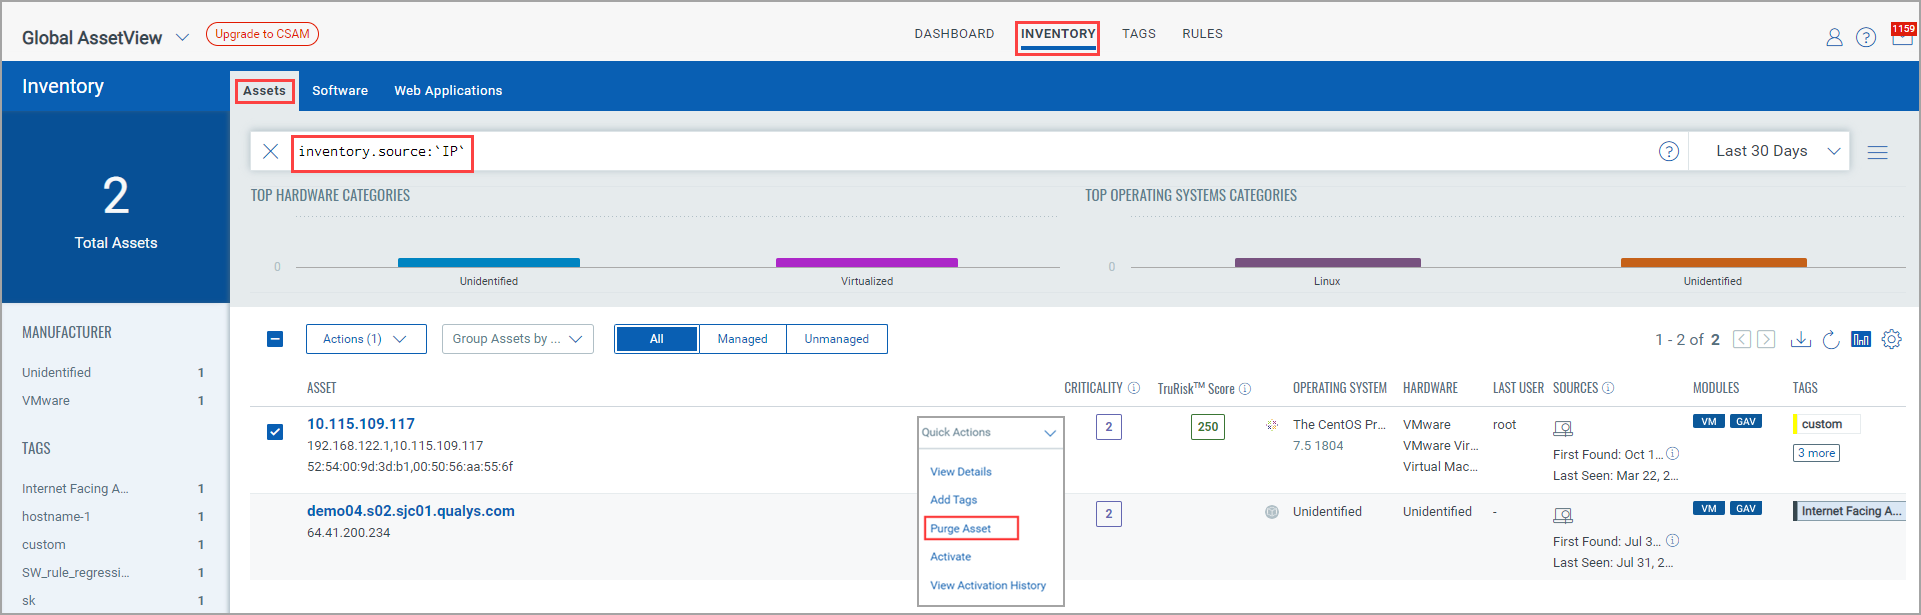Click OS status icon for demo04 row
The height and width of the screenshot is (615, 1921).
[x=1272, y=512]
